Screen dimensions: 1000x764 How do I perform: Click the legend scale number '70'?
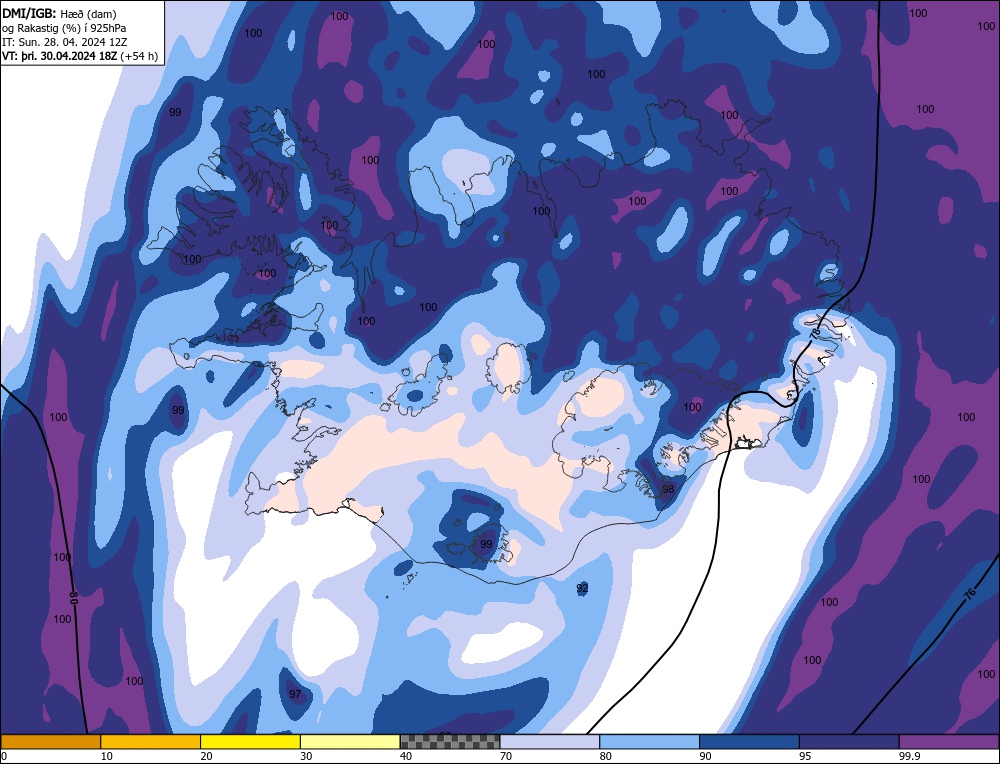pos(506,756)
